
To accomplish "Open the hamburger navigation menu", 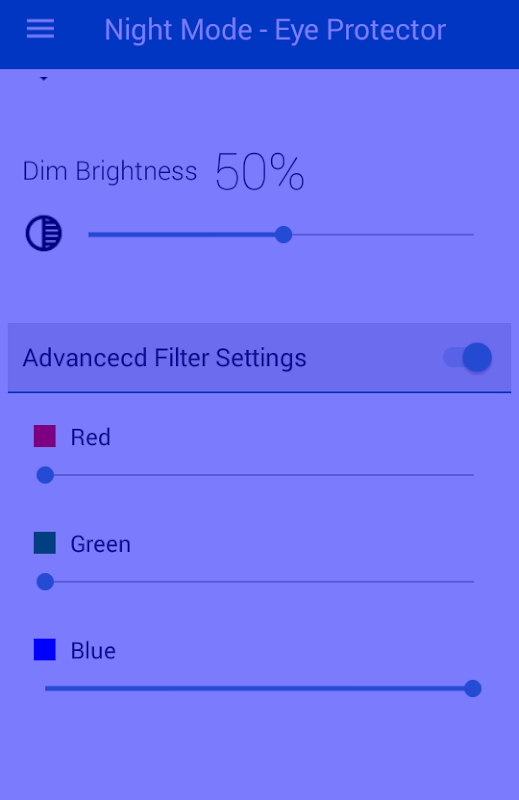I will click(40, 29).
